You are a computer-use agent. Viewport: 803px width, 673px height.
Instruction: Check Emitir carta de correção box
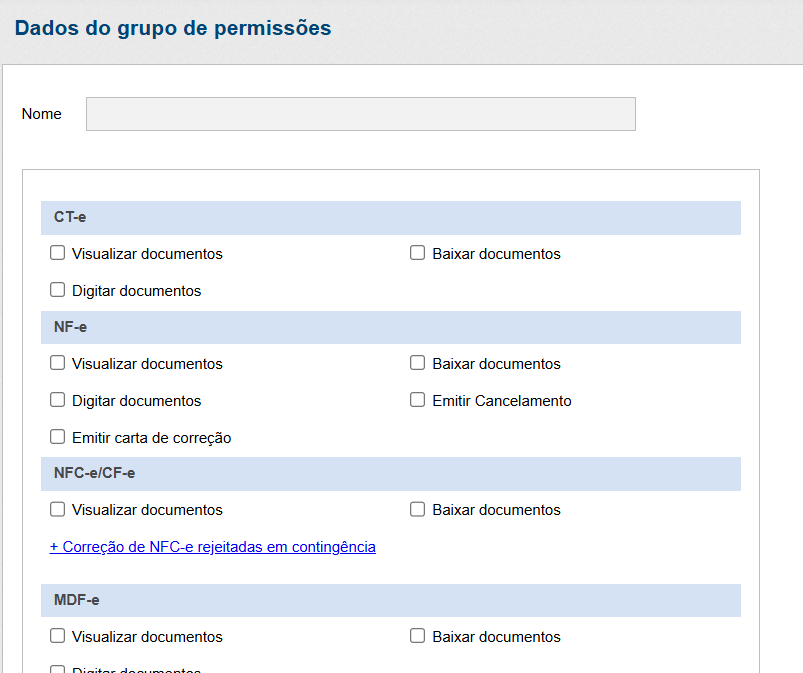(58, 437)
